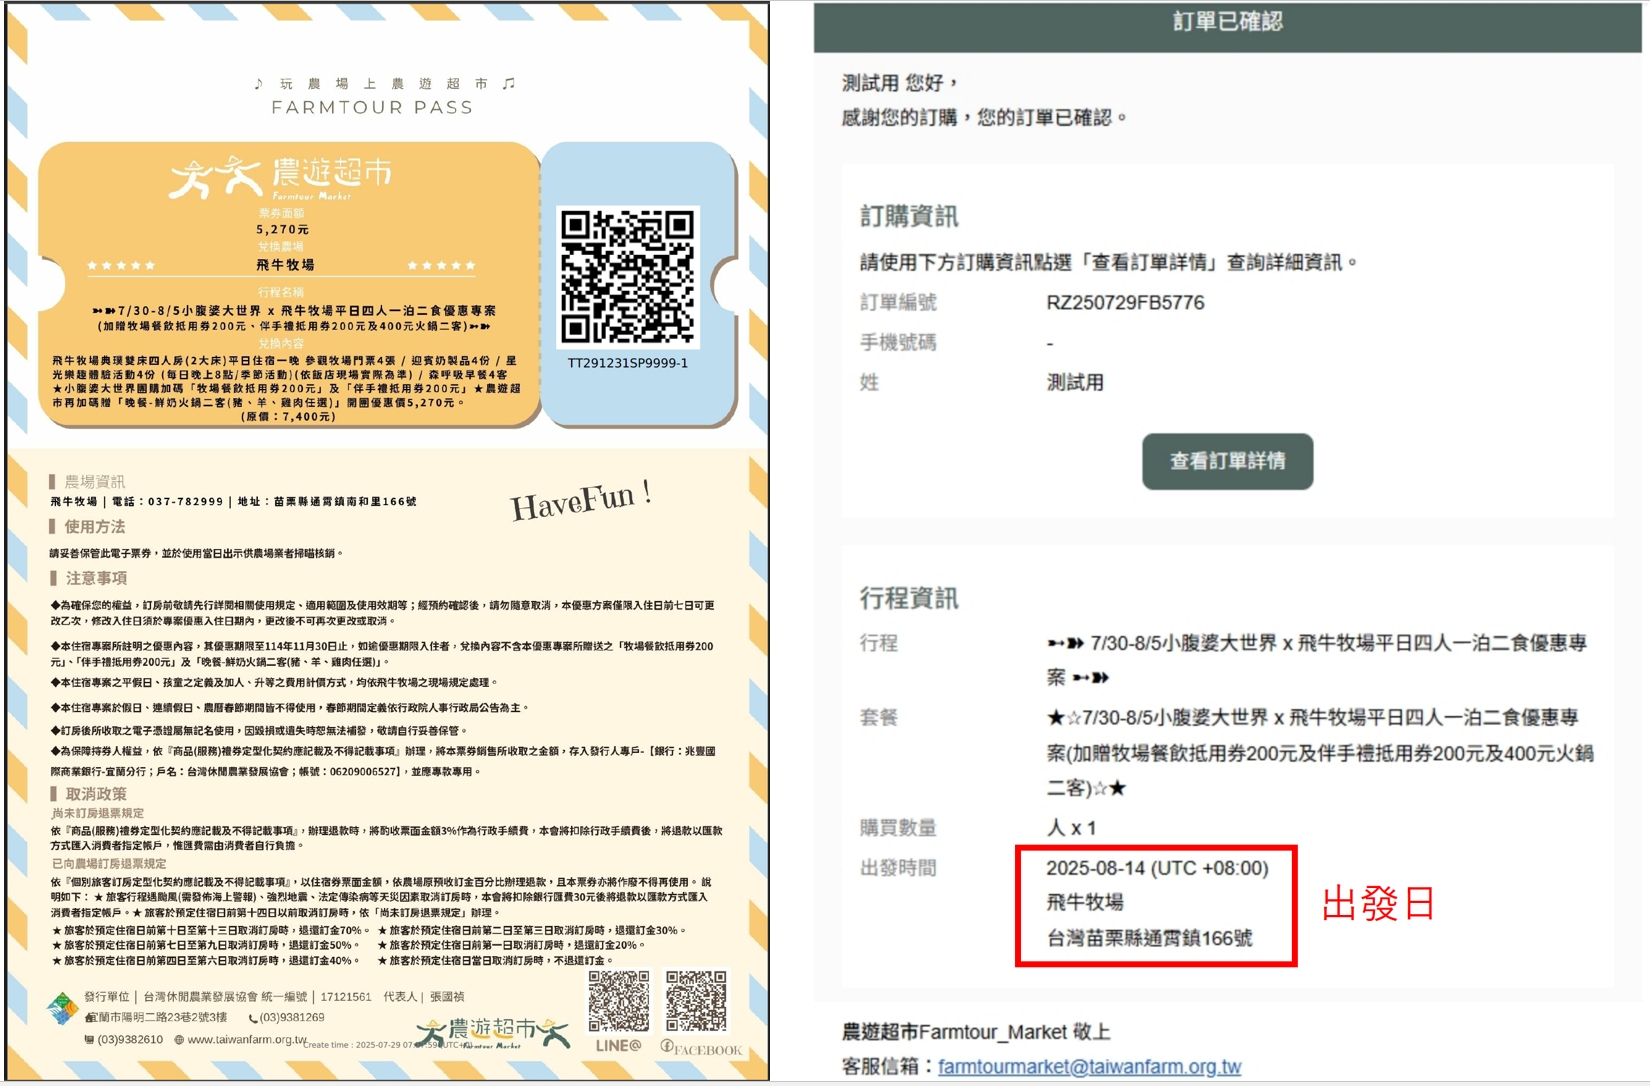Click the departure date 2025-08-14 text
This screenshot has height=1086, width=1650.
point(1157,868)
